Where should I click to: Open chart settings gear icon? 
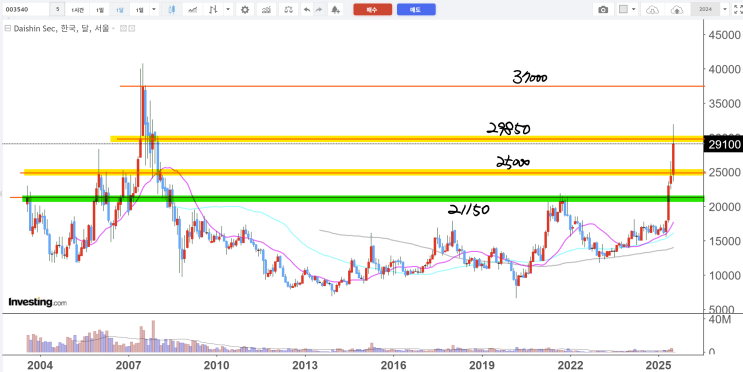point(245,9)
